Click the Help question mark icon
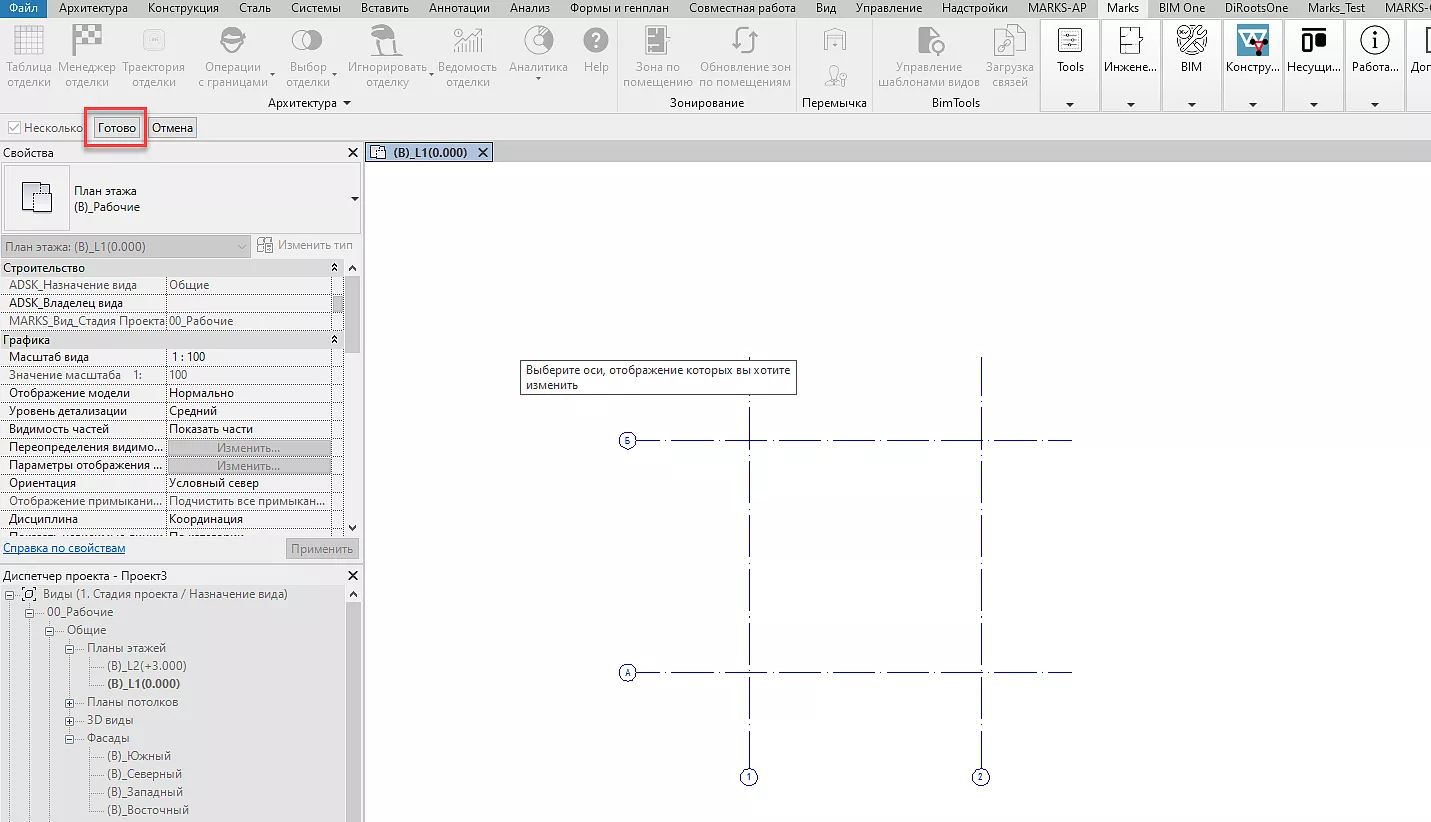 [596, 42]
